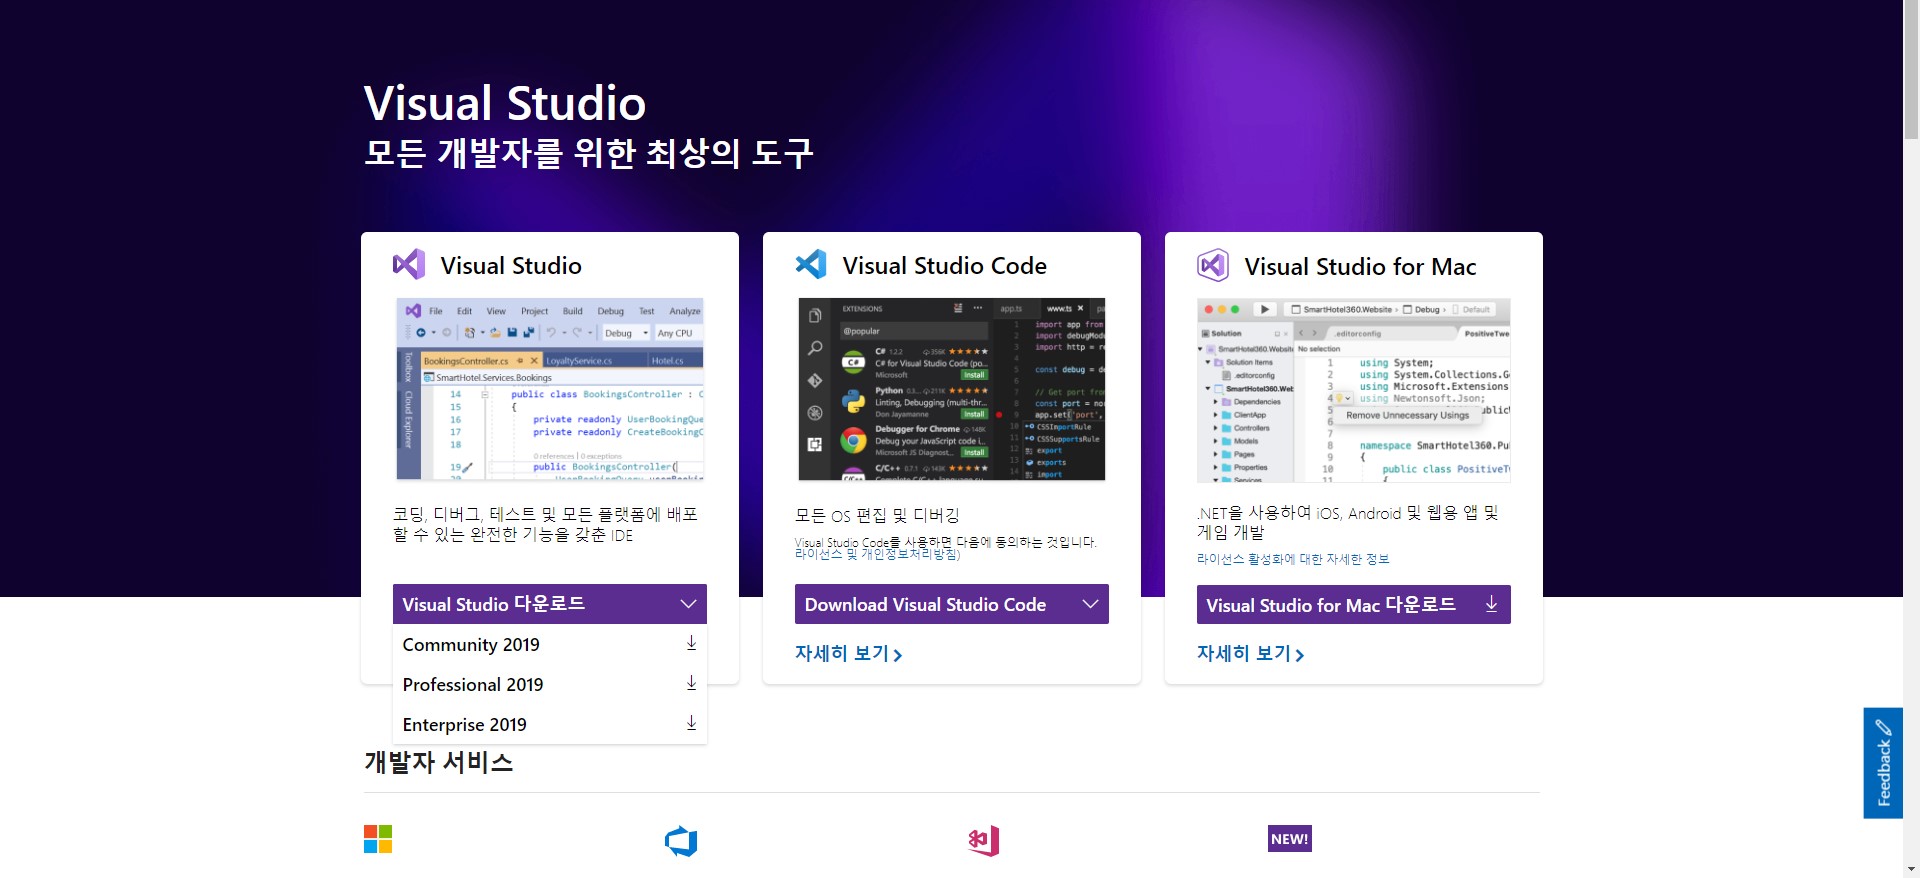Click the Visual Studio for Mac card title
The image size is (1920, 878).
[x=1360, y=266]
